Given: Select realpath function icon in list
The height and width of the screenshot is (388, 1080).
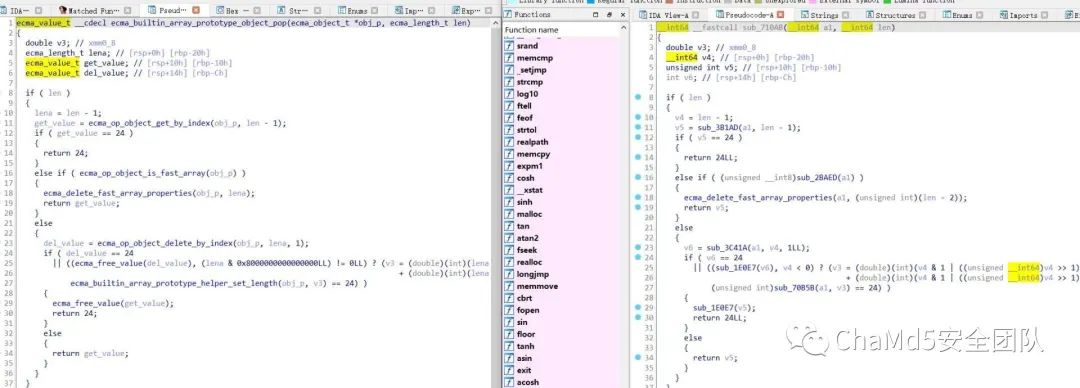Looking at the screenshot, I should point(510,142).
